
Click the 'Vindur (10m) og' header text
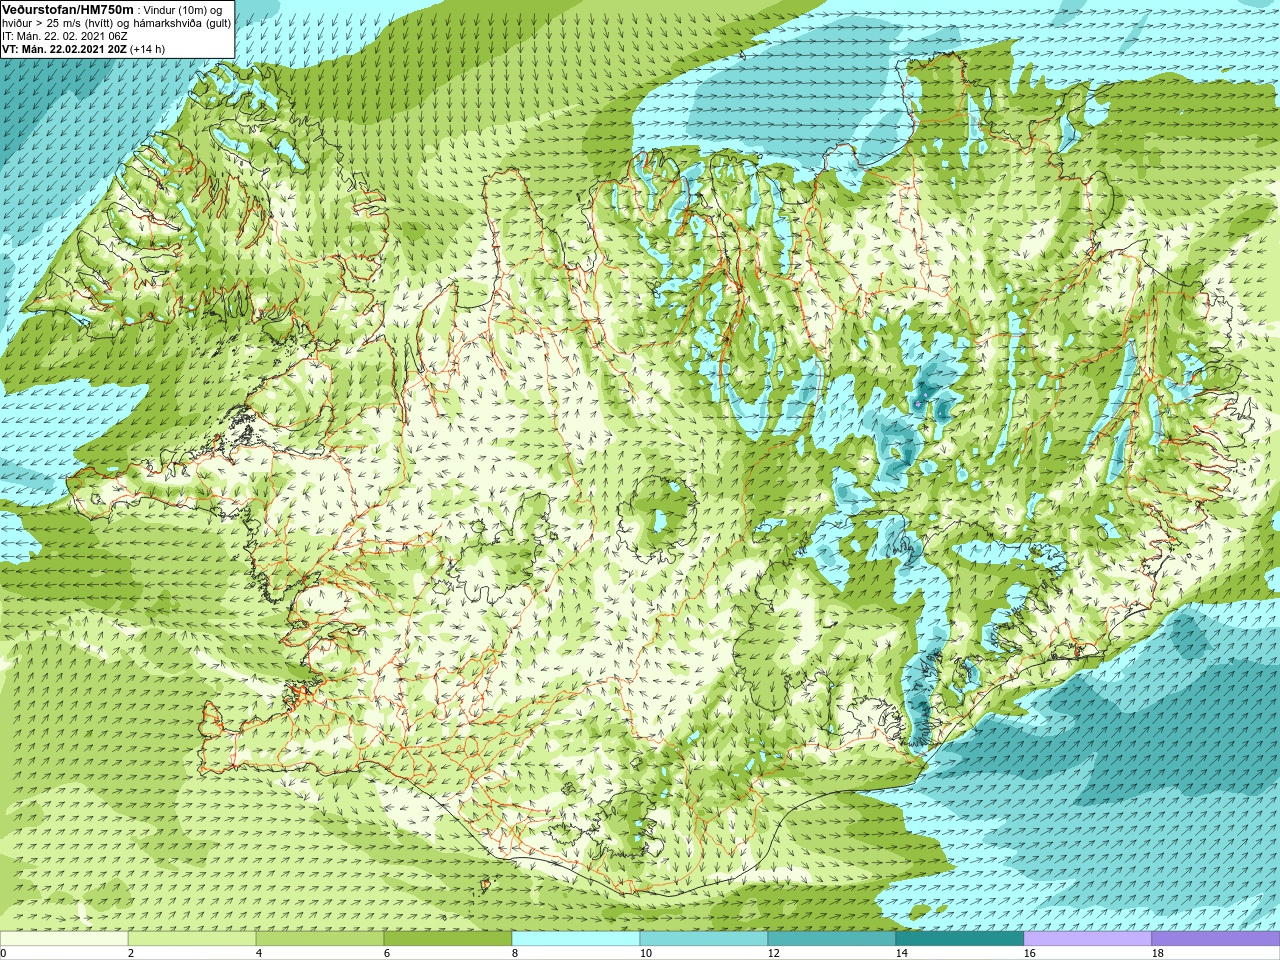click(183, 10)
